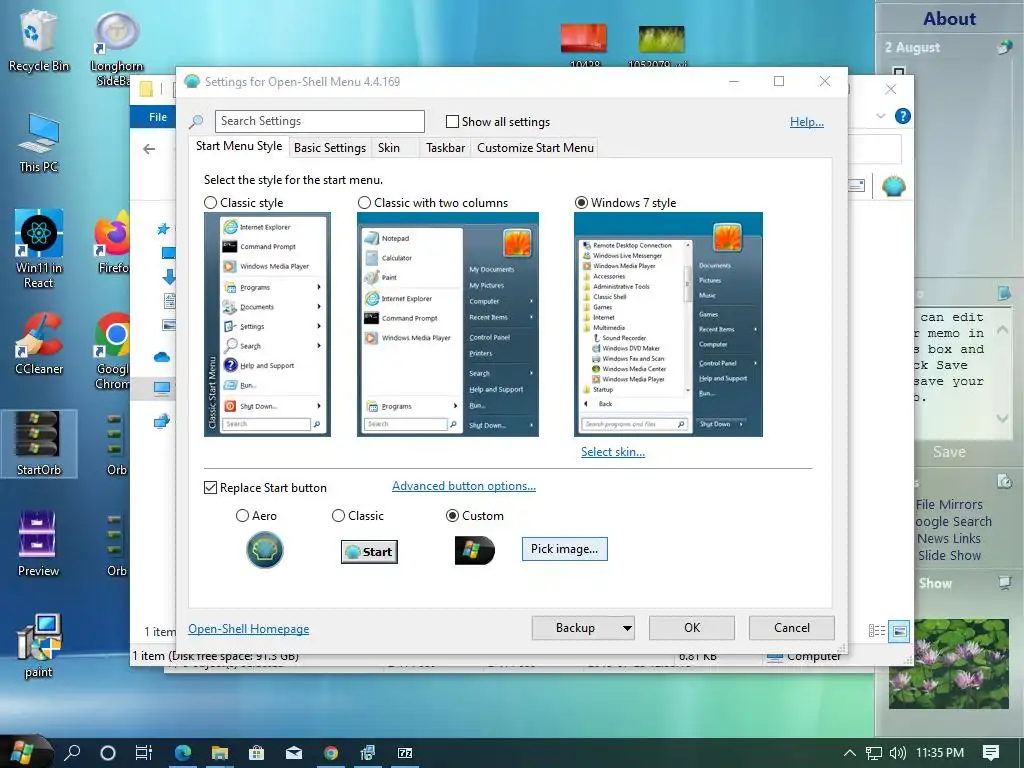Choose the Aero start button option
The width and height of the screenshot is (1024, 768).
242,516
